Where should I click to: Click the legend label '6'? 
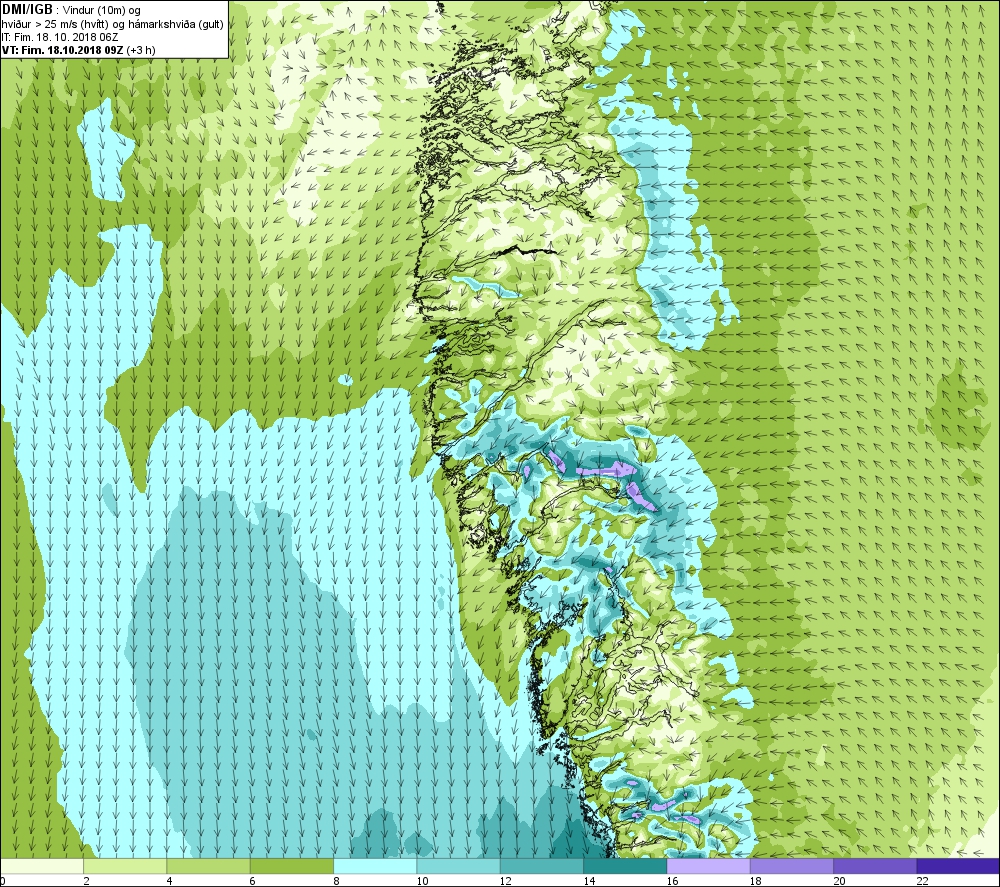click(253, 881)
